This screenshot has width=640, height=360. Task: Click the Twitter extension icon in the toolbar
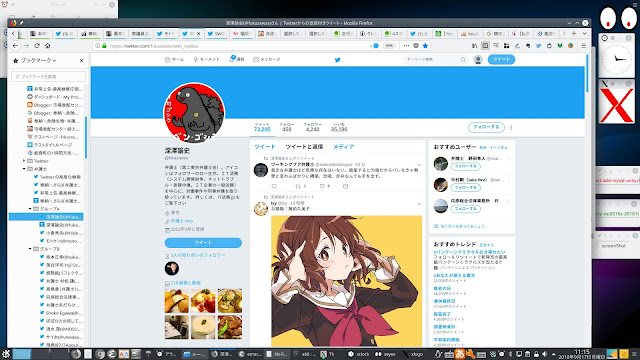pos(538,46)
